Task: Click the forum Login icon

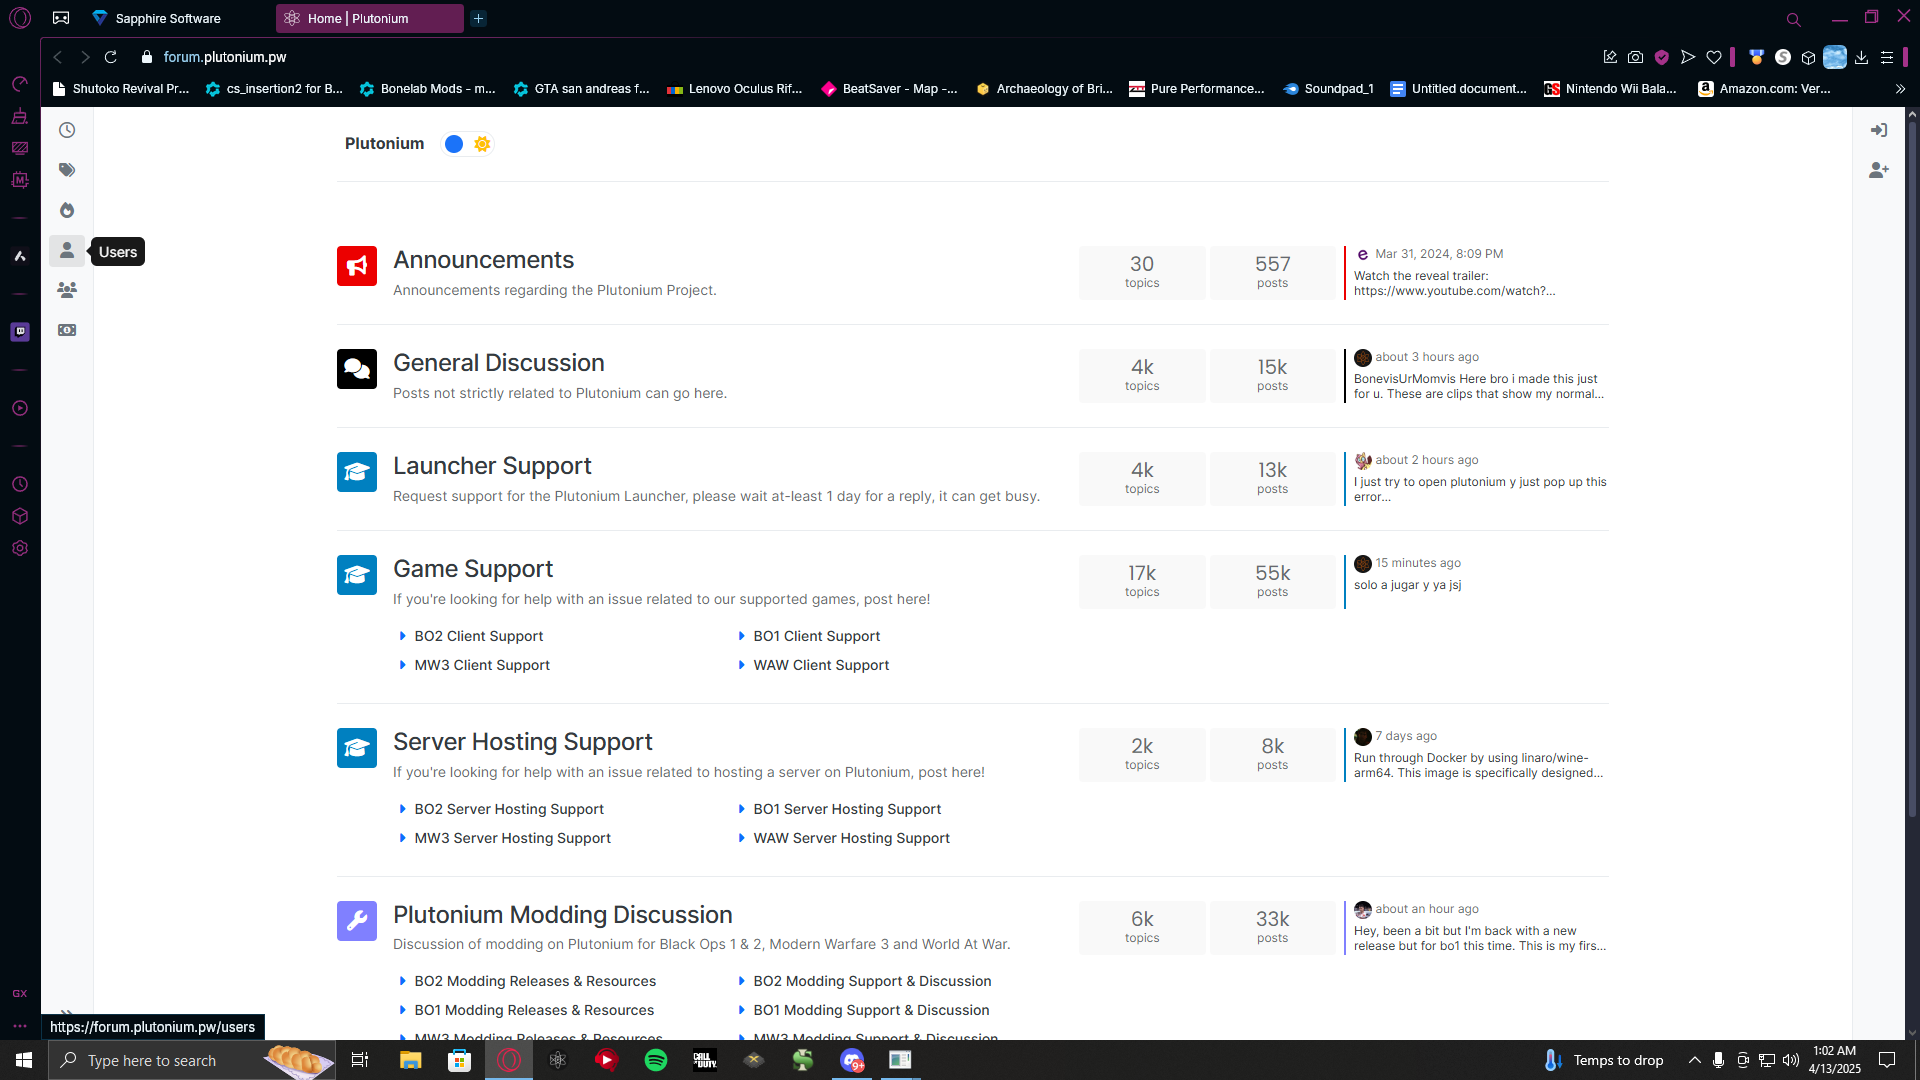Action: click(x=1879, y=130)
